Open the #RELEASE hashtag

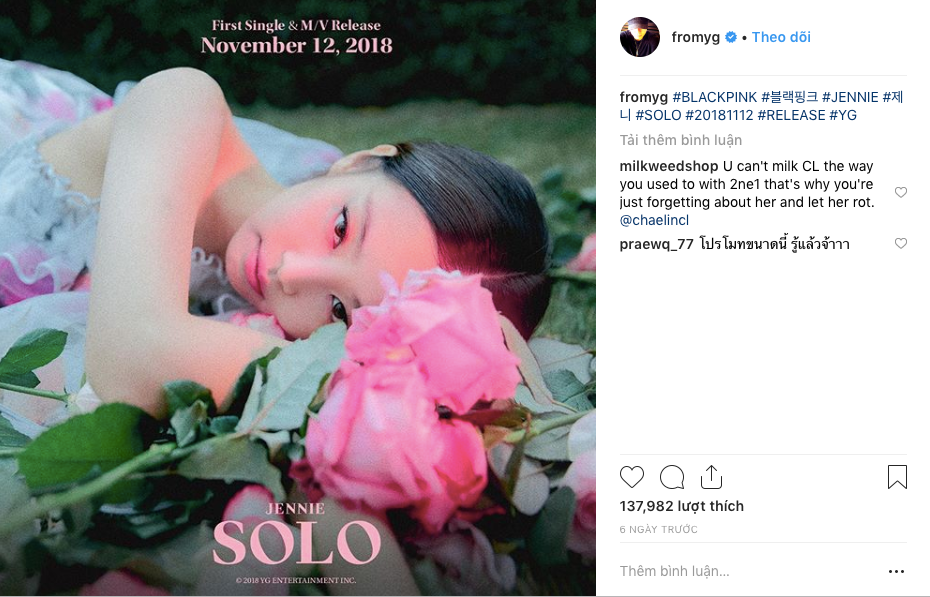tap(791, 115)
